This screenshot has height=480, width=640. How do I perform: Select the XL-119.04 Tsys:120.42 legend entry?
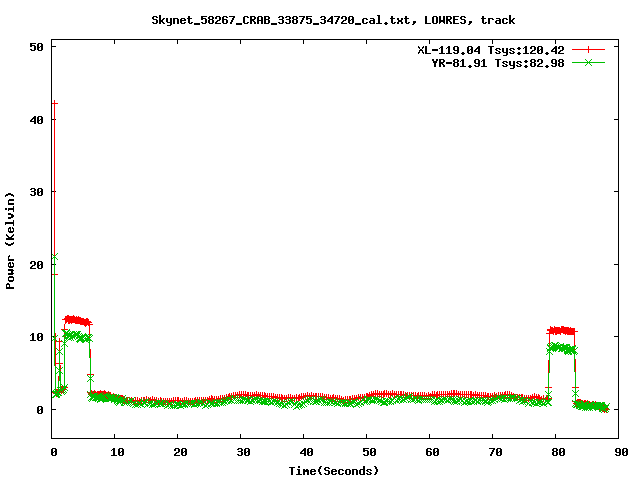click(491, 50)
